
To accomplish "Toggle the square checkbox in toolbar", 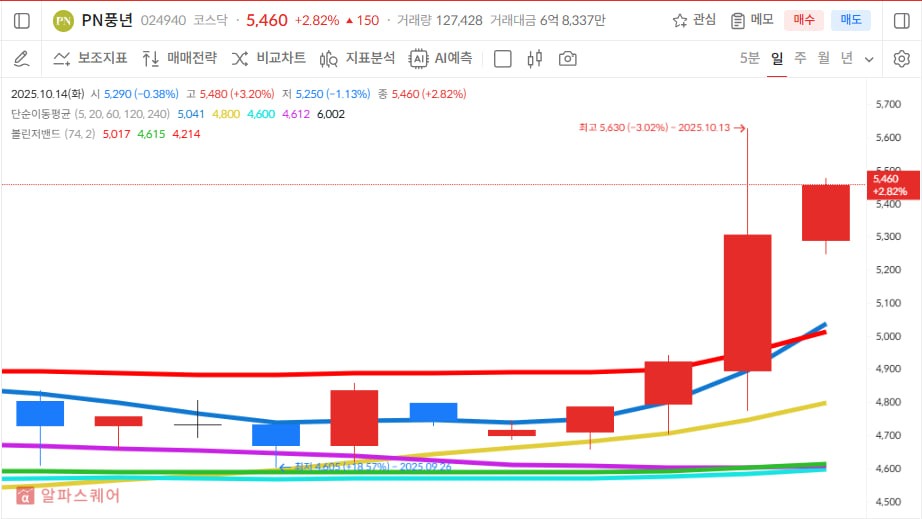I will click(503, 58).
